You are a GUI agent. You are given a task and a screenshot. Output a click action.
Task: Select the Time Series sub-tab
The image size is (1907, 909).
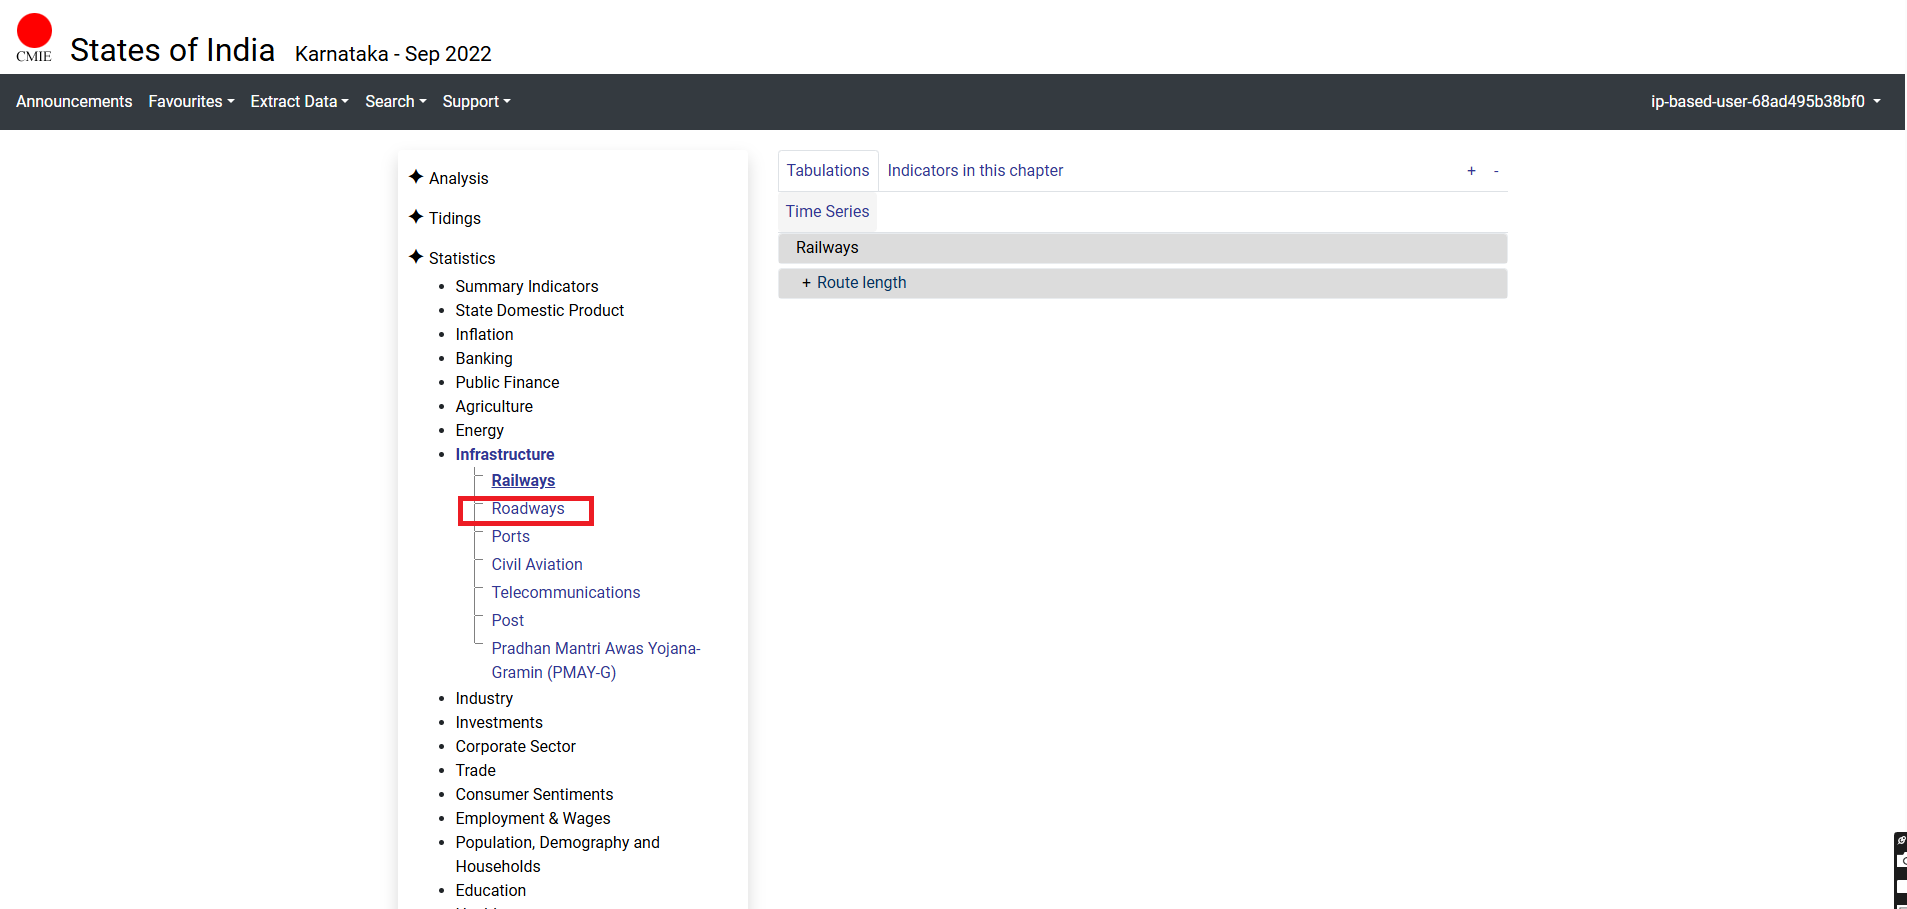[x=827, y=212]
